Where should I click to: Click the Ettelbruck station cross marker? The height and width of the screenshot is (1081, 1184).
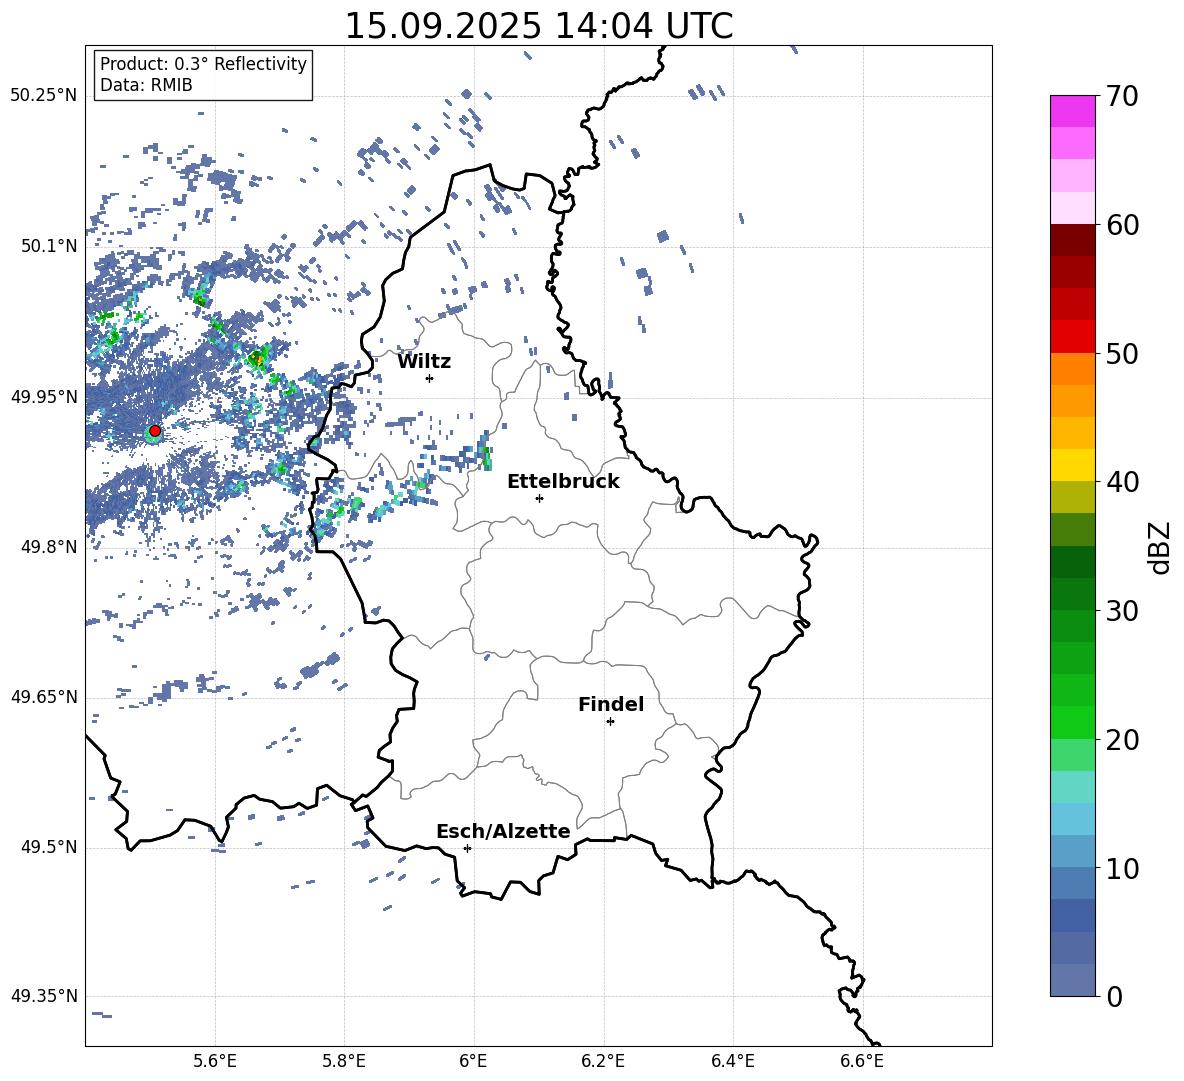click(539, 498)
